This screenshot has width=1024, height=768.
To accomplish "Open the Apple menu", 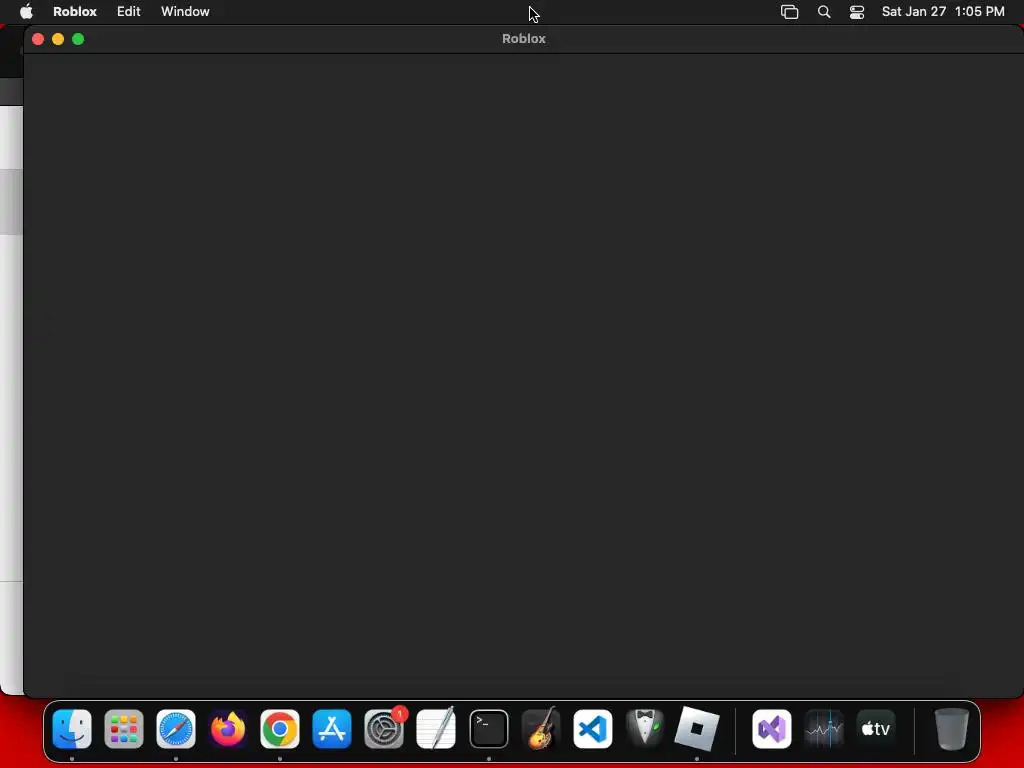I will pos(26,11).
